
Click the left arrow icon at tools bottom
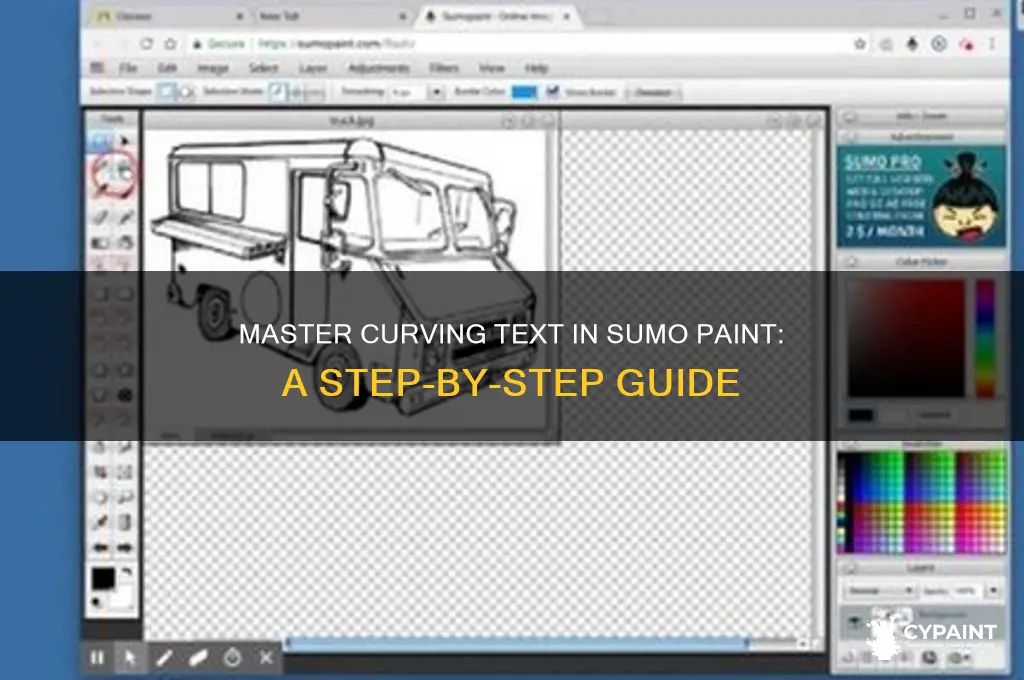[100, 547]
